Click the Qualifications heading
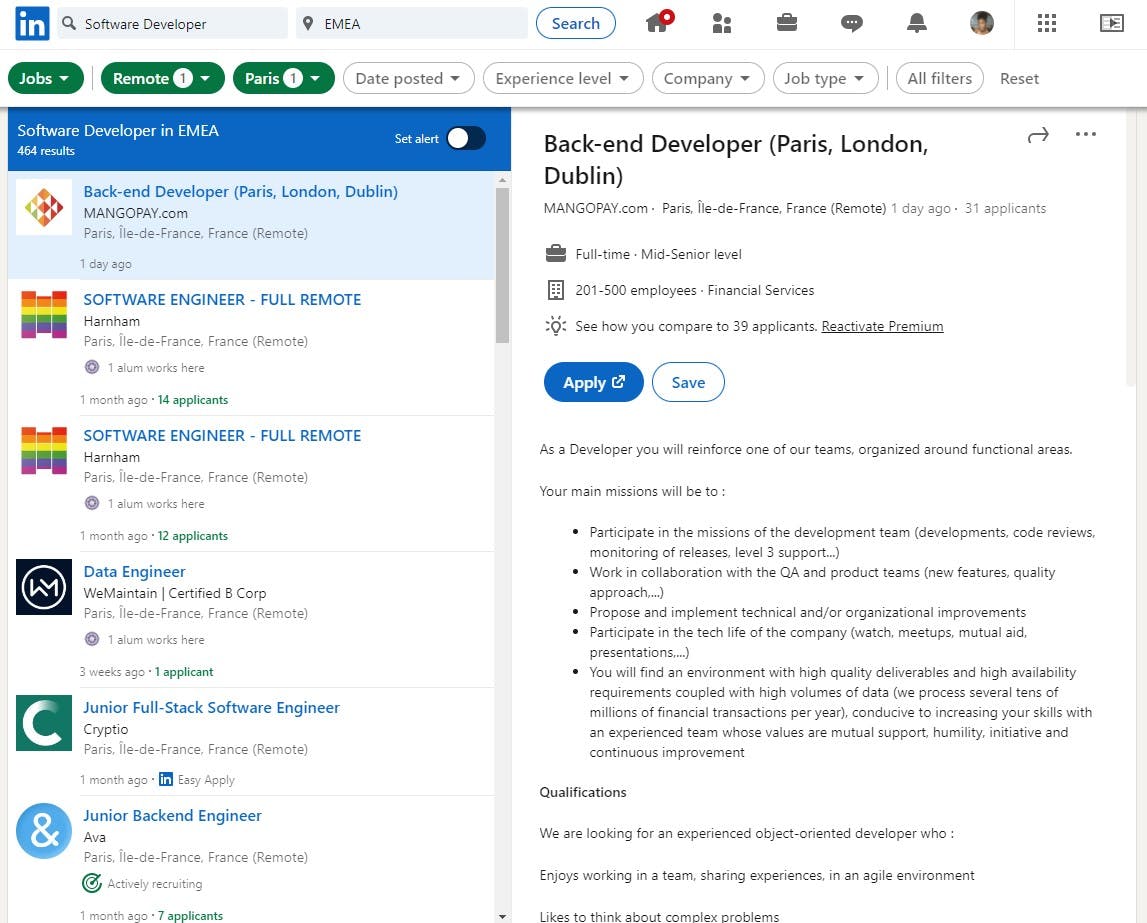Image resolution: width=1147 pixels, height=923 pixels. pyautogui.click(x=583, y=792)
